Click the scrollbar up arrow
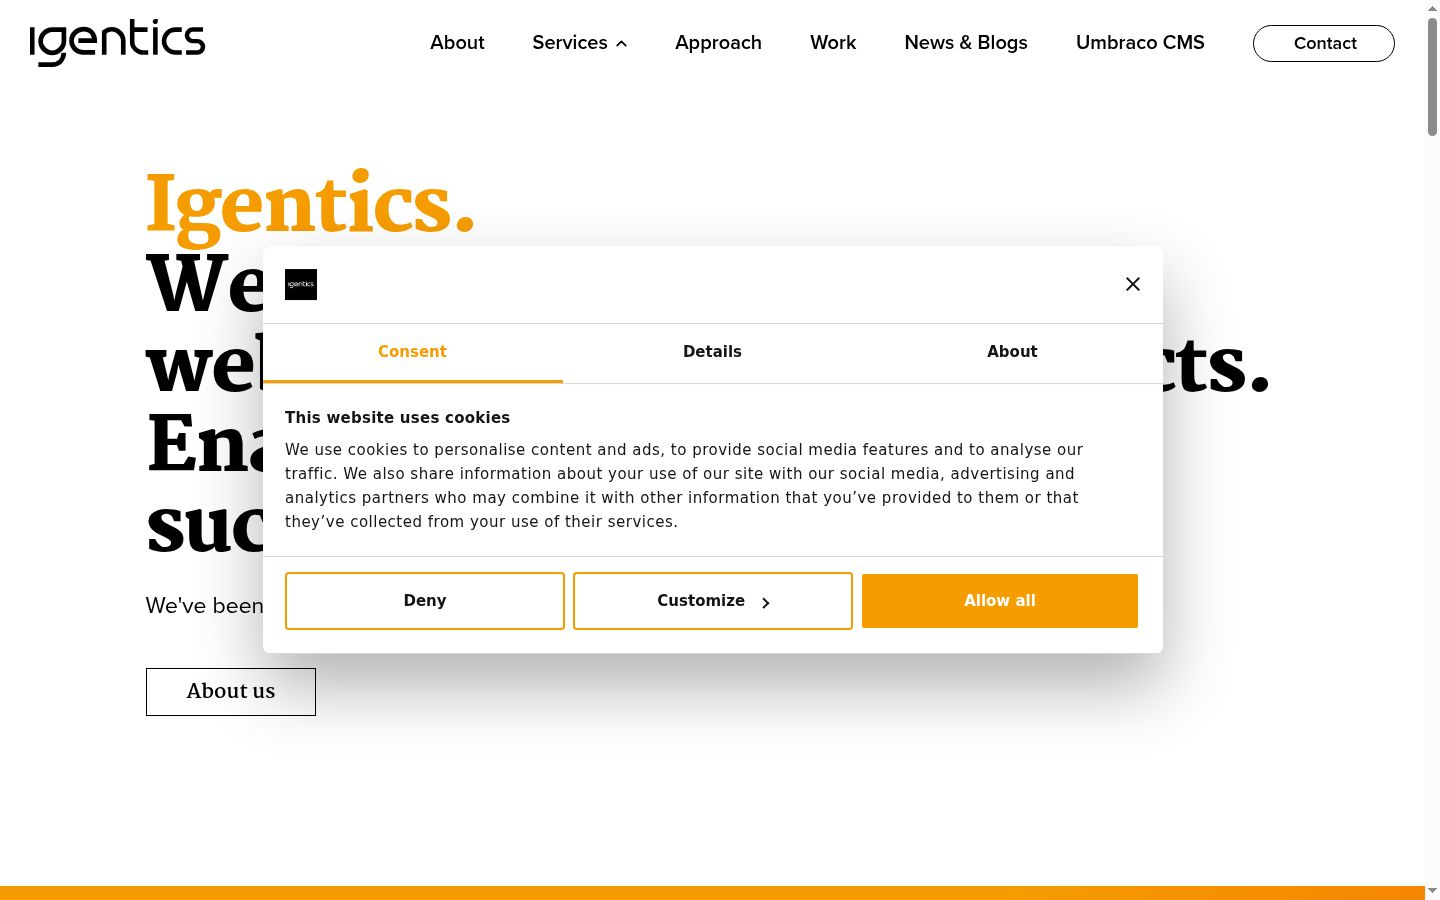This screenshot has height=900, width=1440. 1432,7
